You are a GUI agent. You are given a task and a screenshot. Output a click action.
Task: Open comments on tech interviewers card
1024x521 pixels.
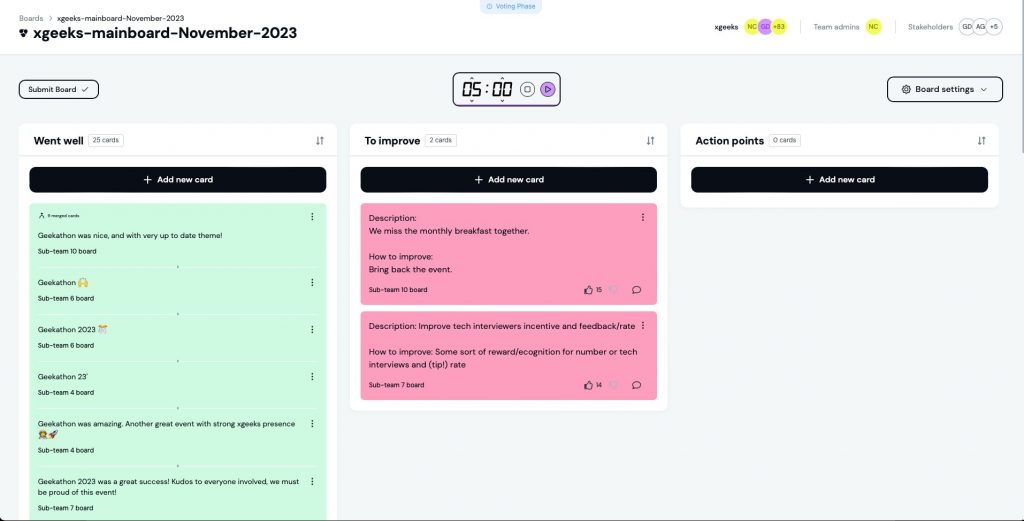(x=637, y=385)
